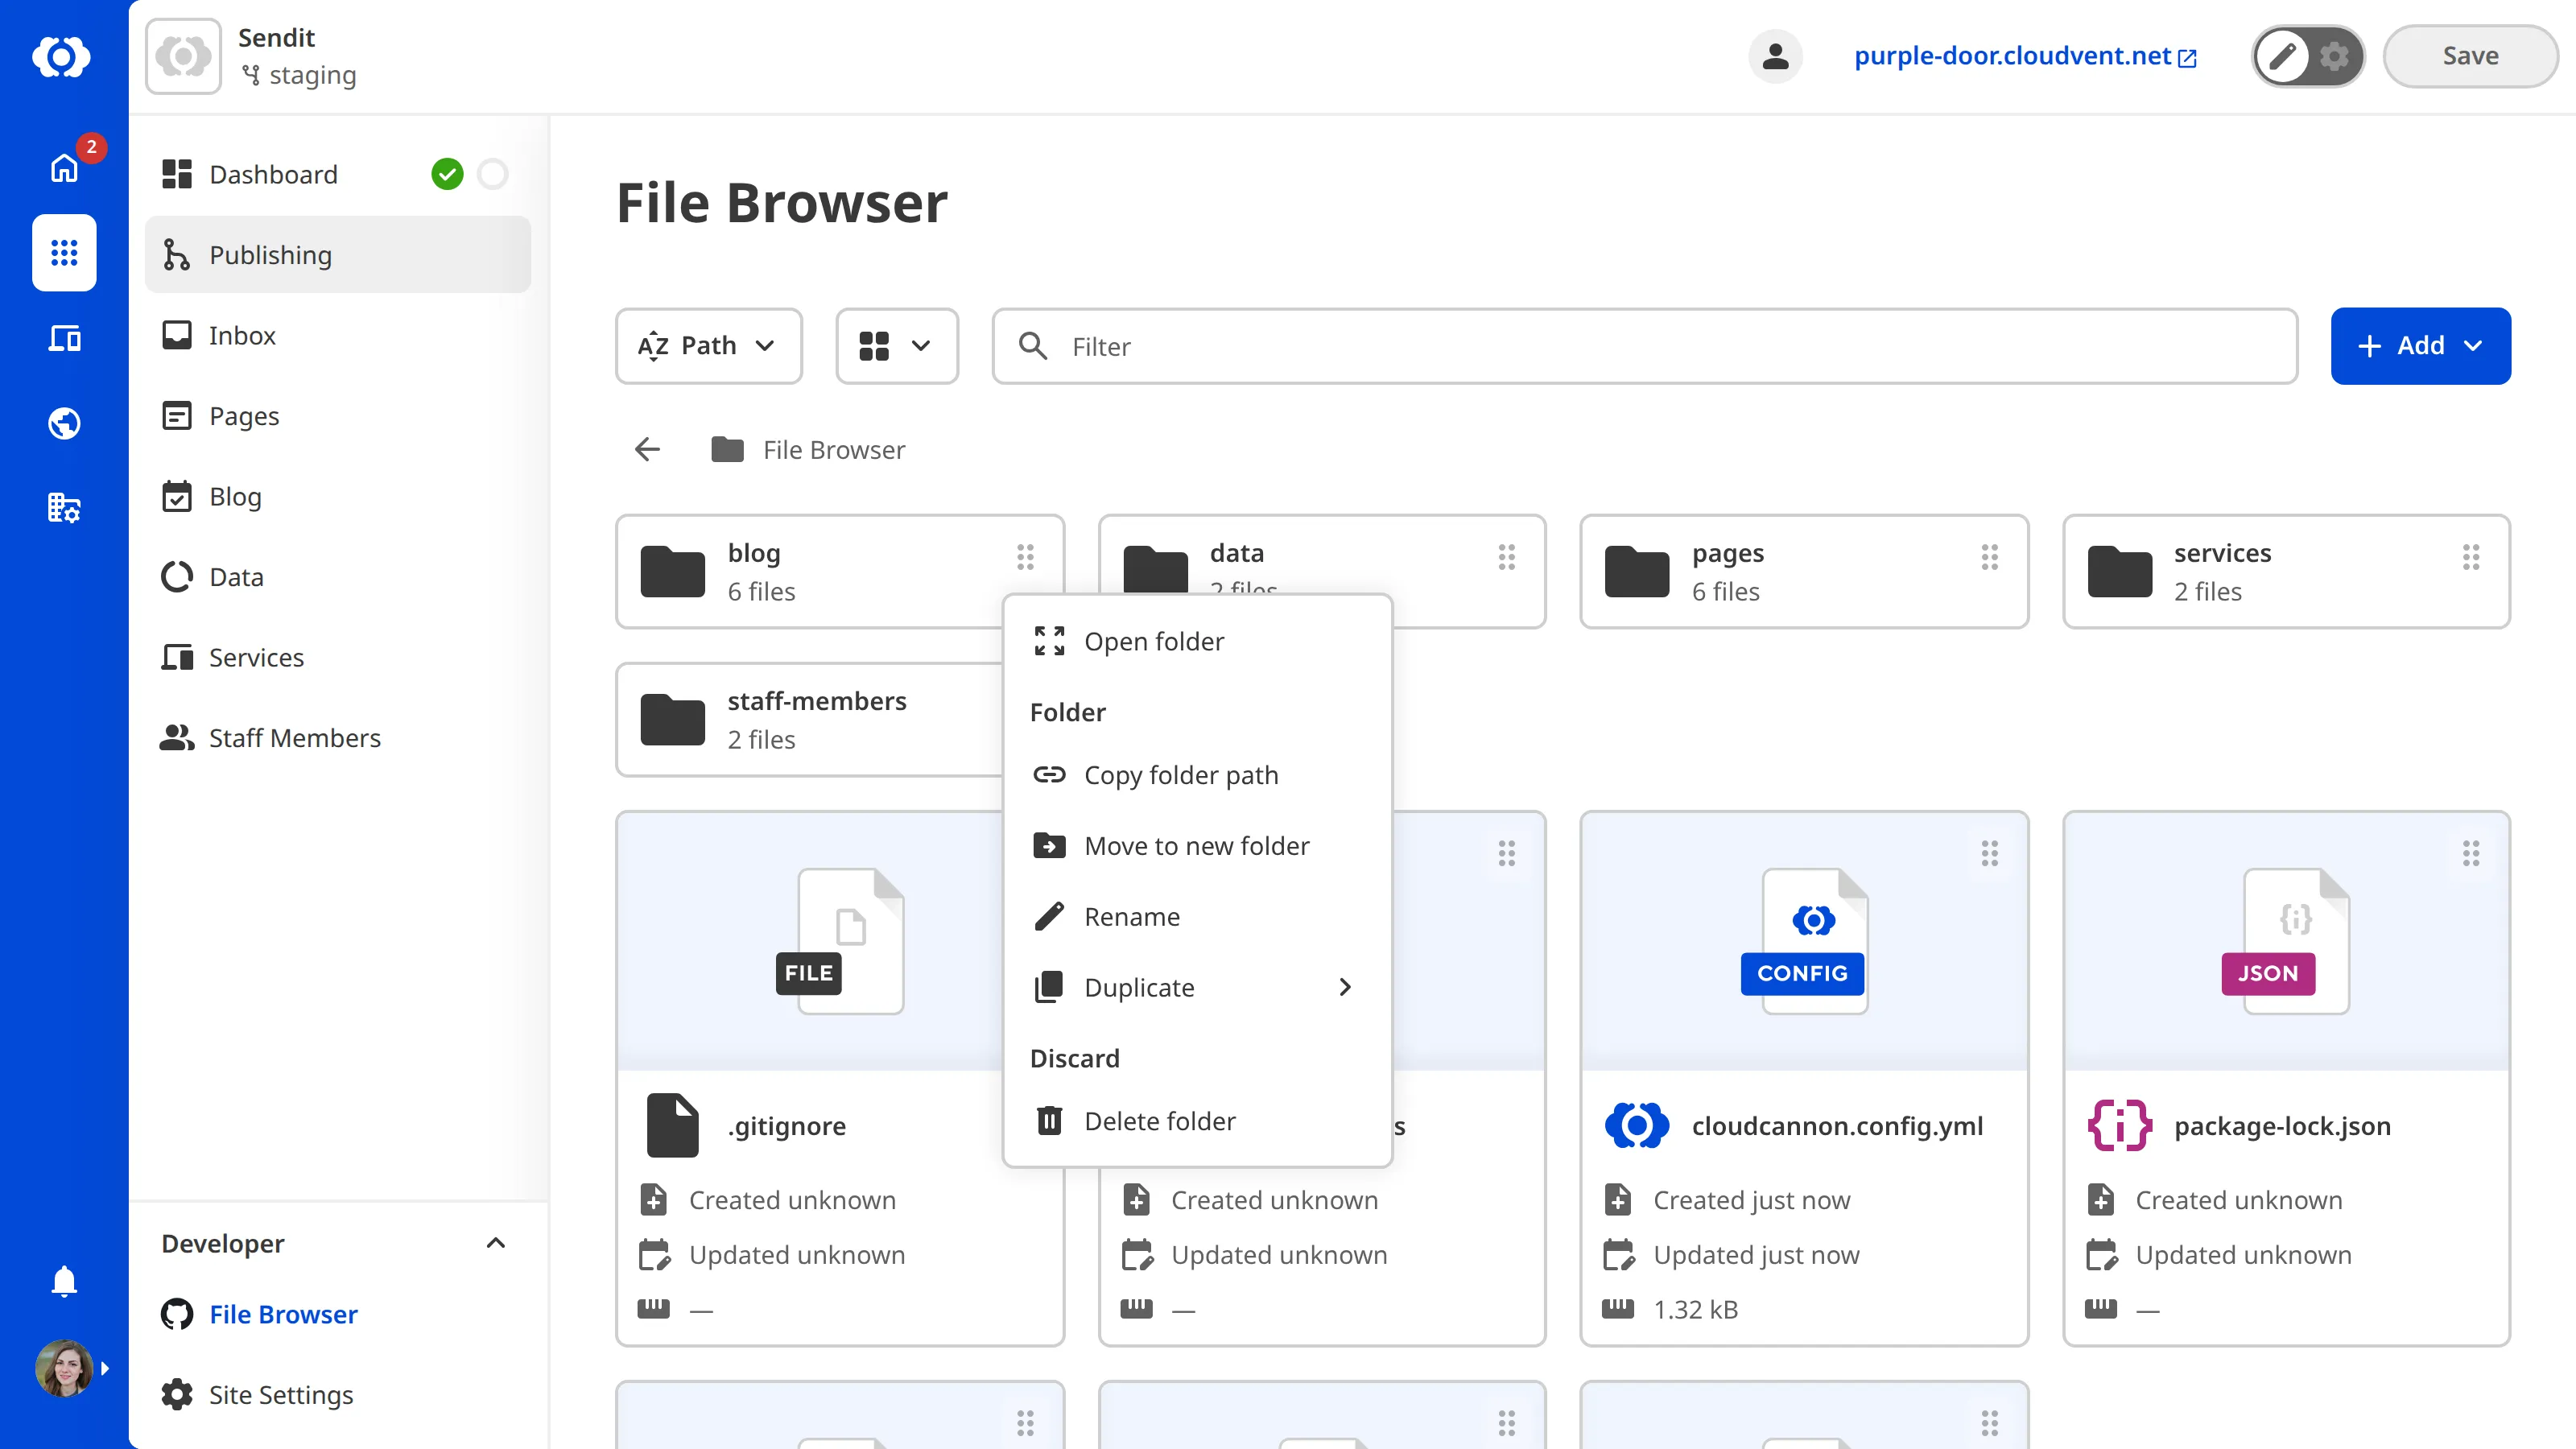
Task: Click the drag handle on the services folder card
Action: tap(2471, 558)
